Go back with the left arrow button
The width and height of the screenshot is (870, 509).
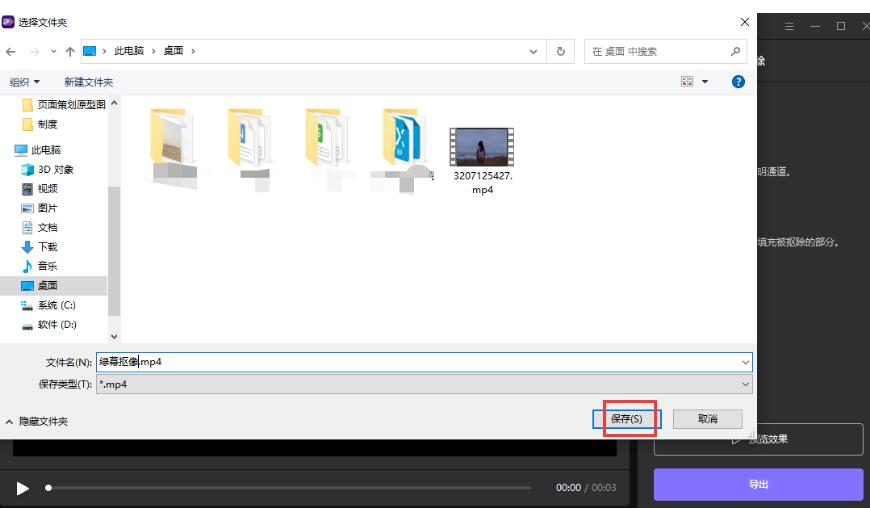click(x=11, y=52)
